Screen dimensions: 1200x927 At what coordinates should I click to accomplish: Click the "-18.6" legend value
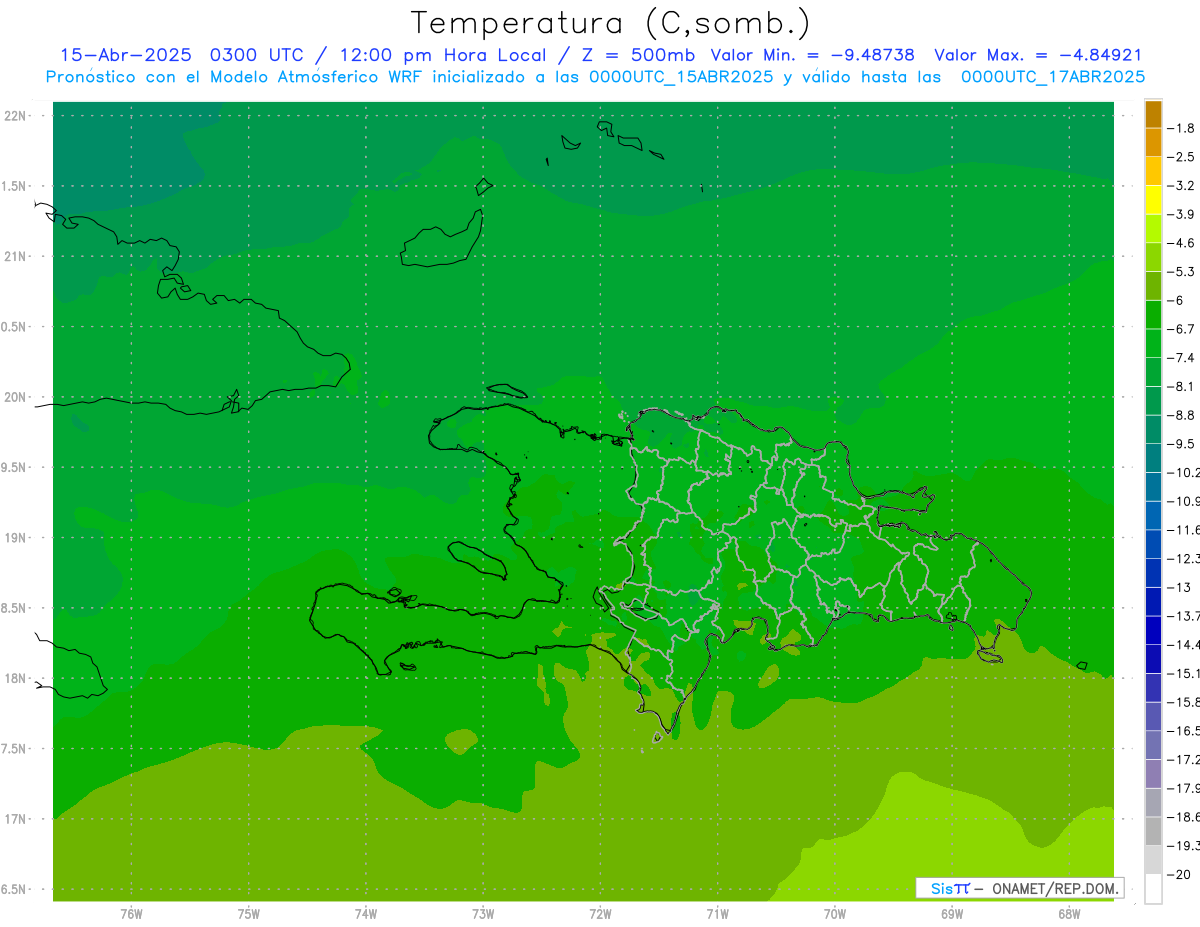[x=1184, y=817]
